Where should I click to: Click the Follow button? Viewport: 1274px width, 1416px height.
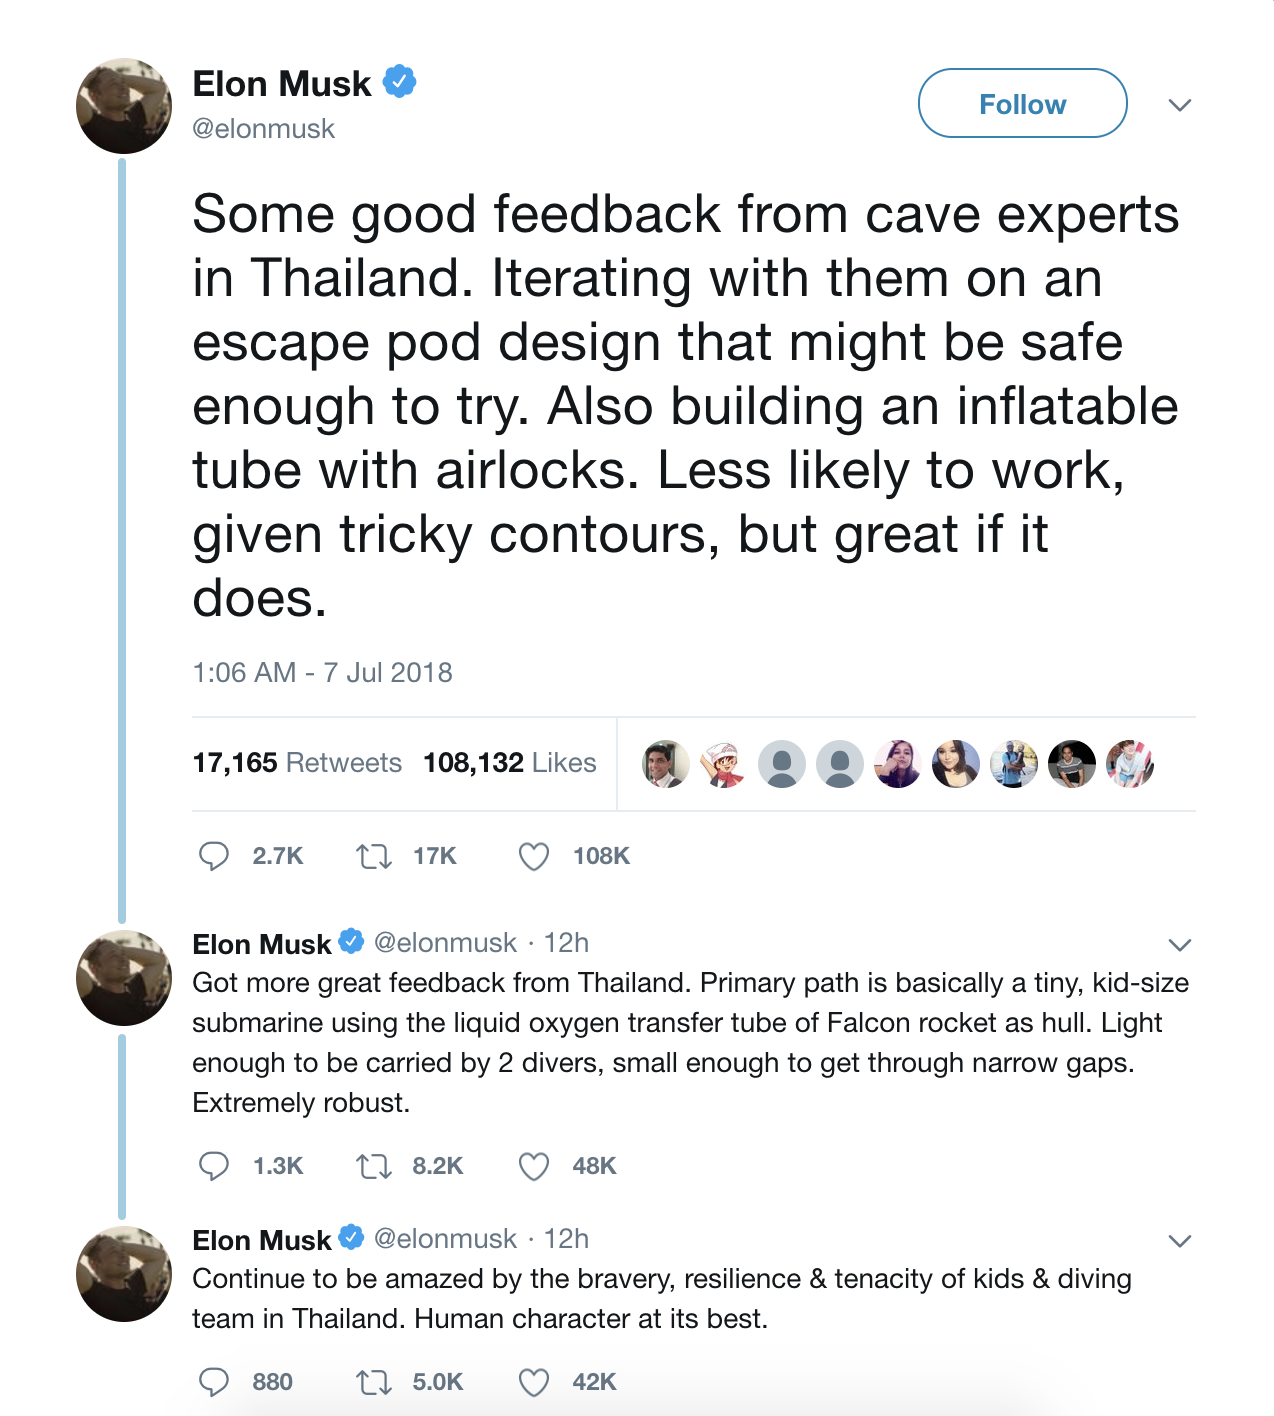(x=1022, y=103)
